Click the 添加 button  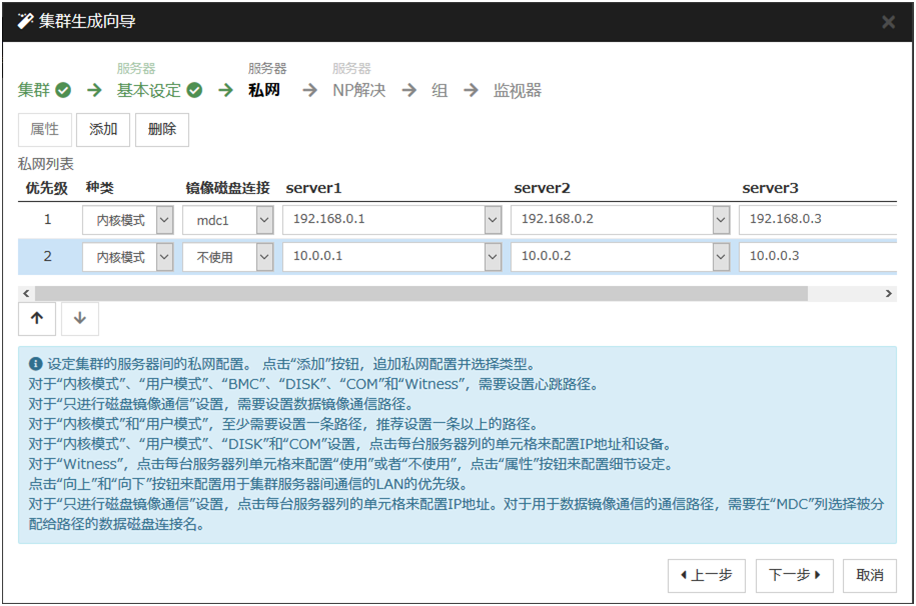pyautogui.click(x=103, y=130)
